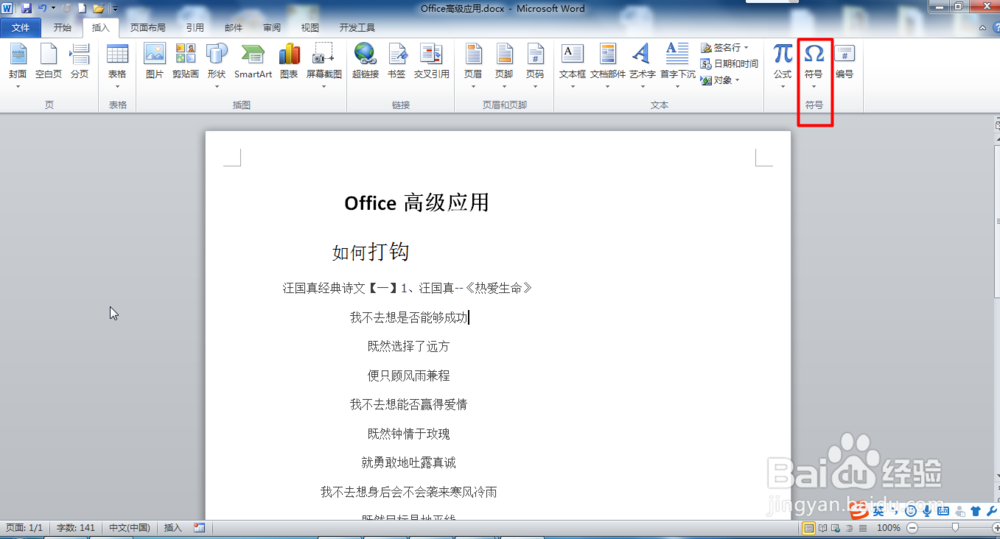The width and height of the screenshot is (1000, 539).
Task: Insert a bookmark (书签)
Action: (x=397, y=61)
